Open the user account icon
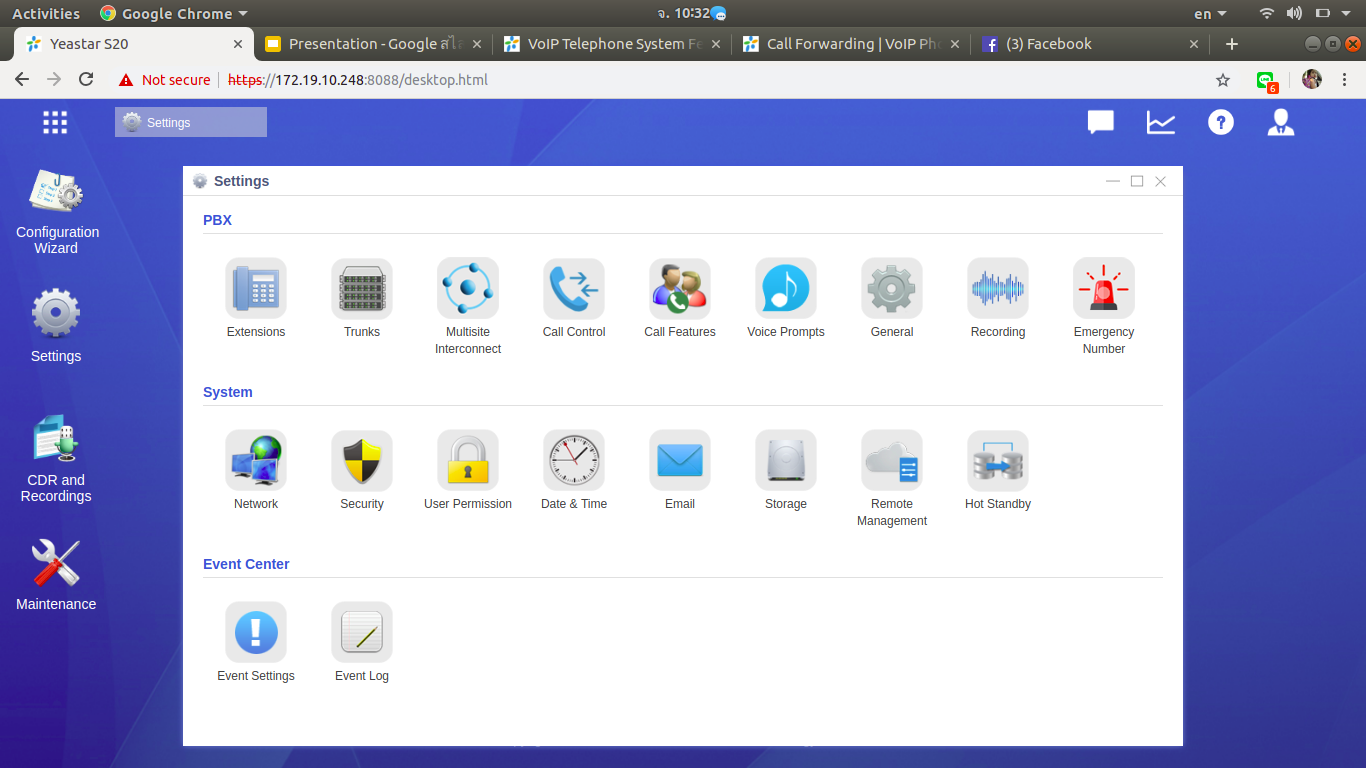 tap(1281, 122)
